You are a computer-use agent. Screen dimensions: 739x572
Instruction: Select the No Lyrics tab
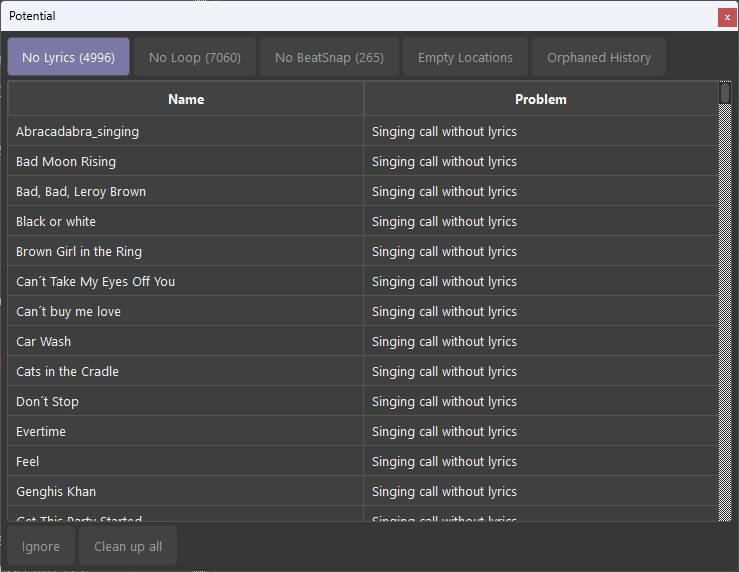[x=68, y=57]
